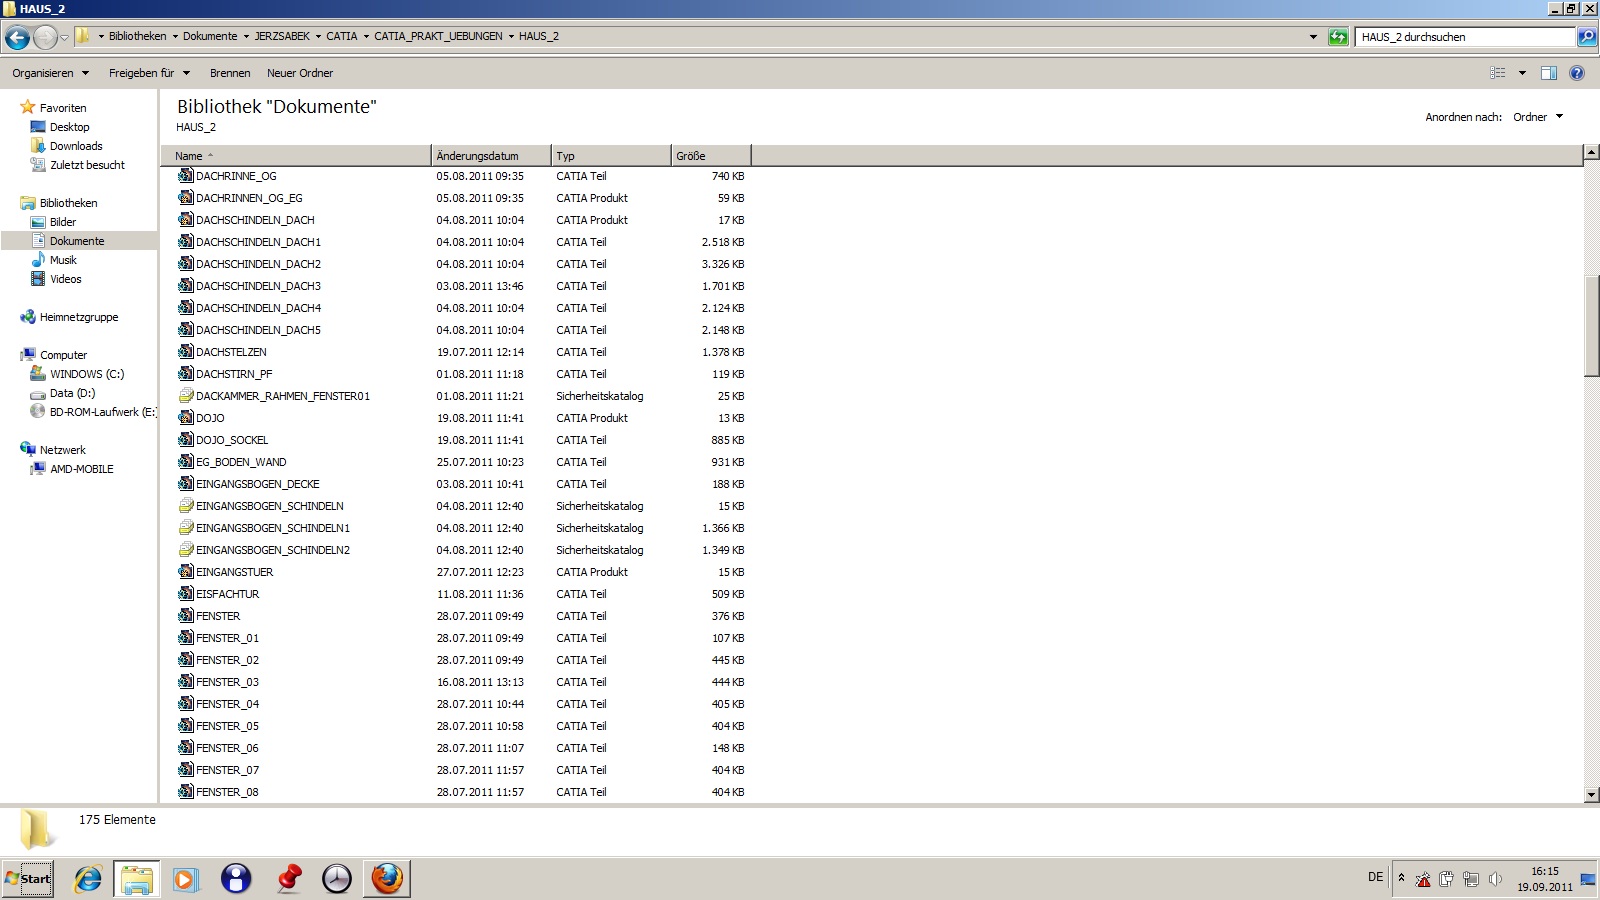1600x900 pixels.
Task: Open the view options dropdown arrow
Action: 1522,73
